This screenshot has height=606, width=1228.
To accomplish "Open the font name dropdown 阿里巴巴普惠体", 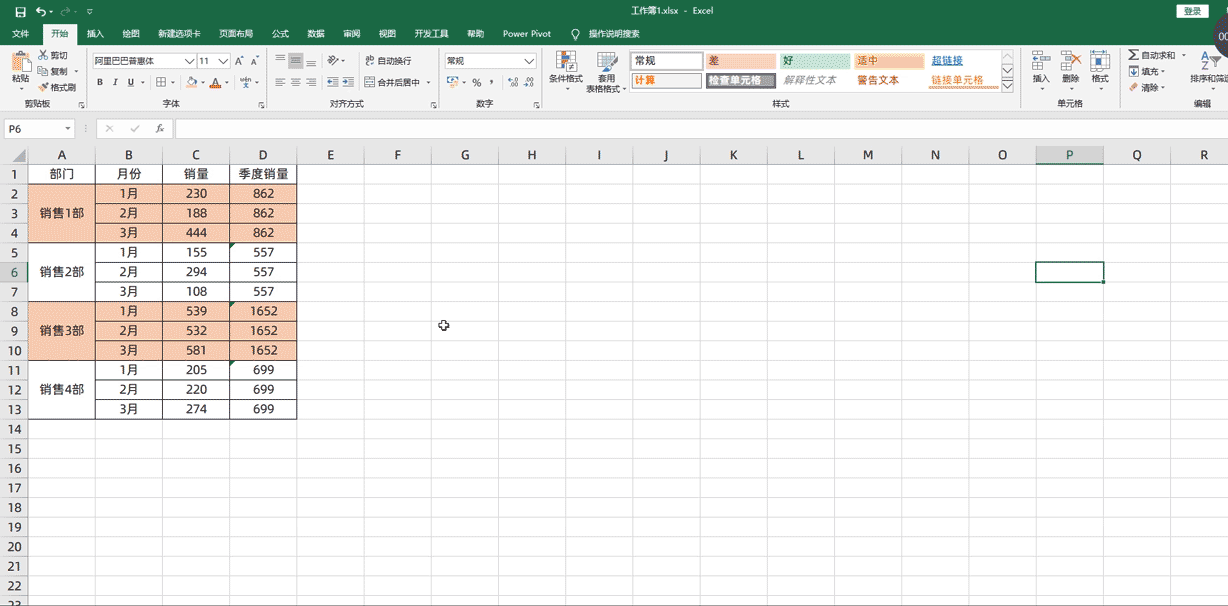I will [189, 61].
